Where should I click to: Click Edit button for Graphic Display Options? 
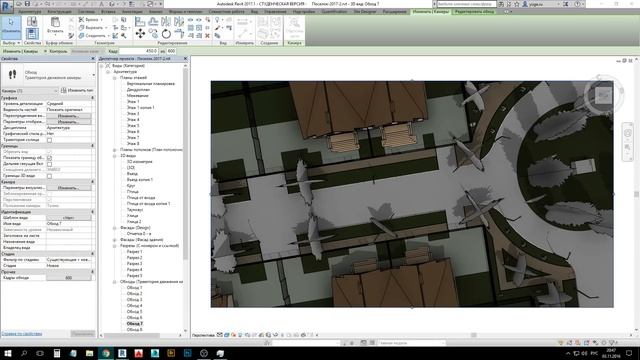69,122
